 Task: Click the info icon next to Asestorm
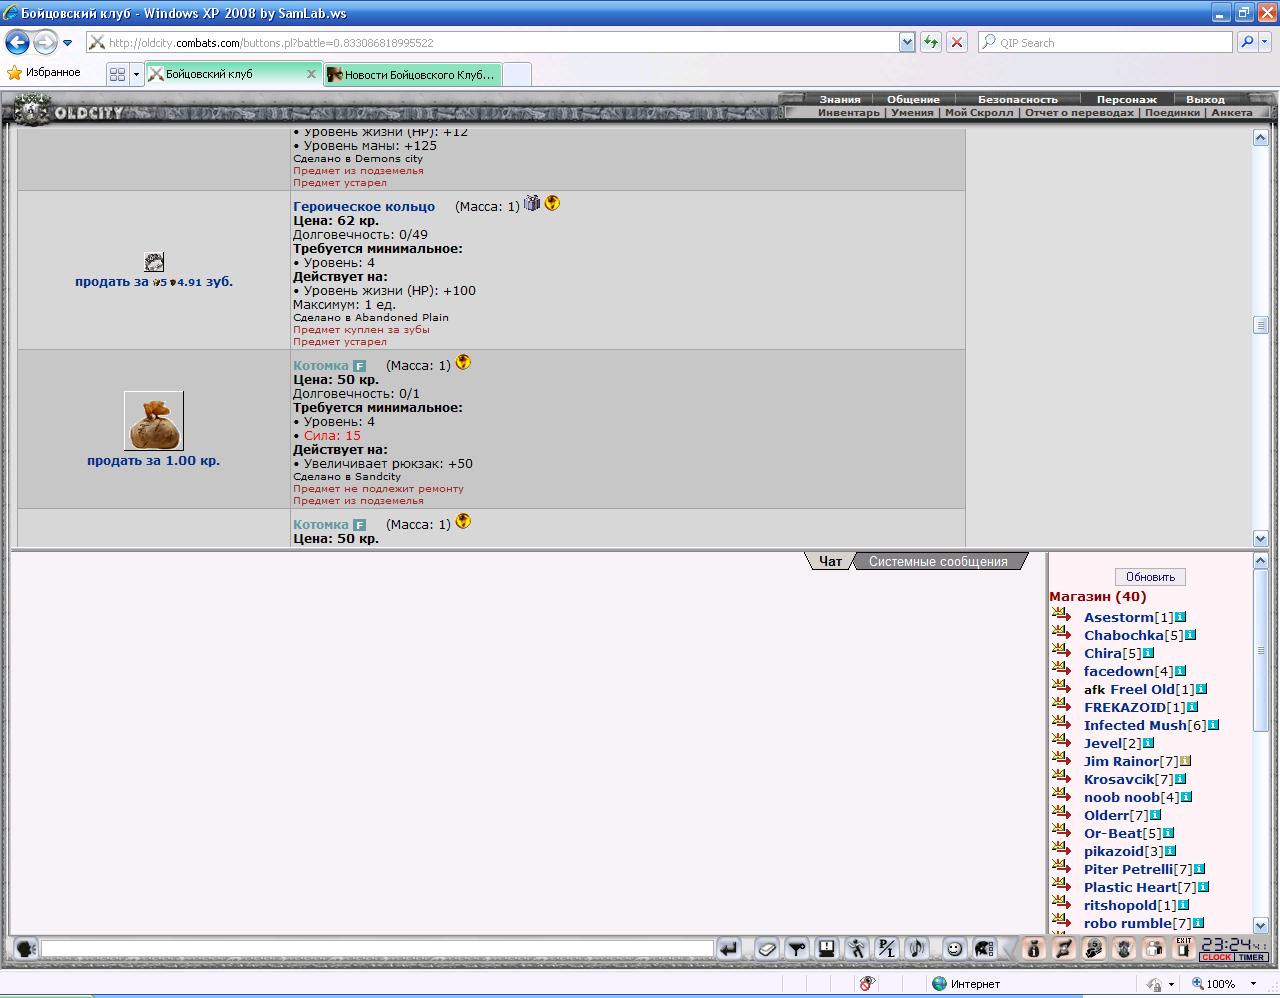[x=1180, y=617]
